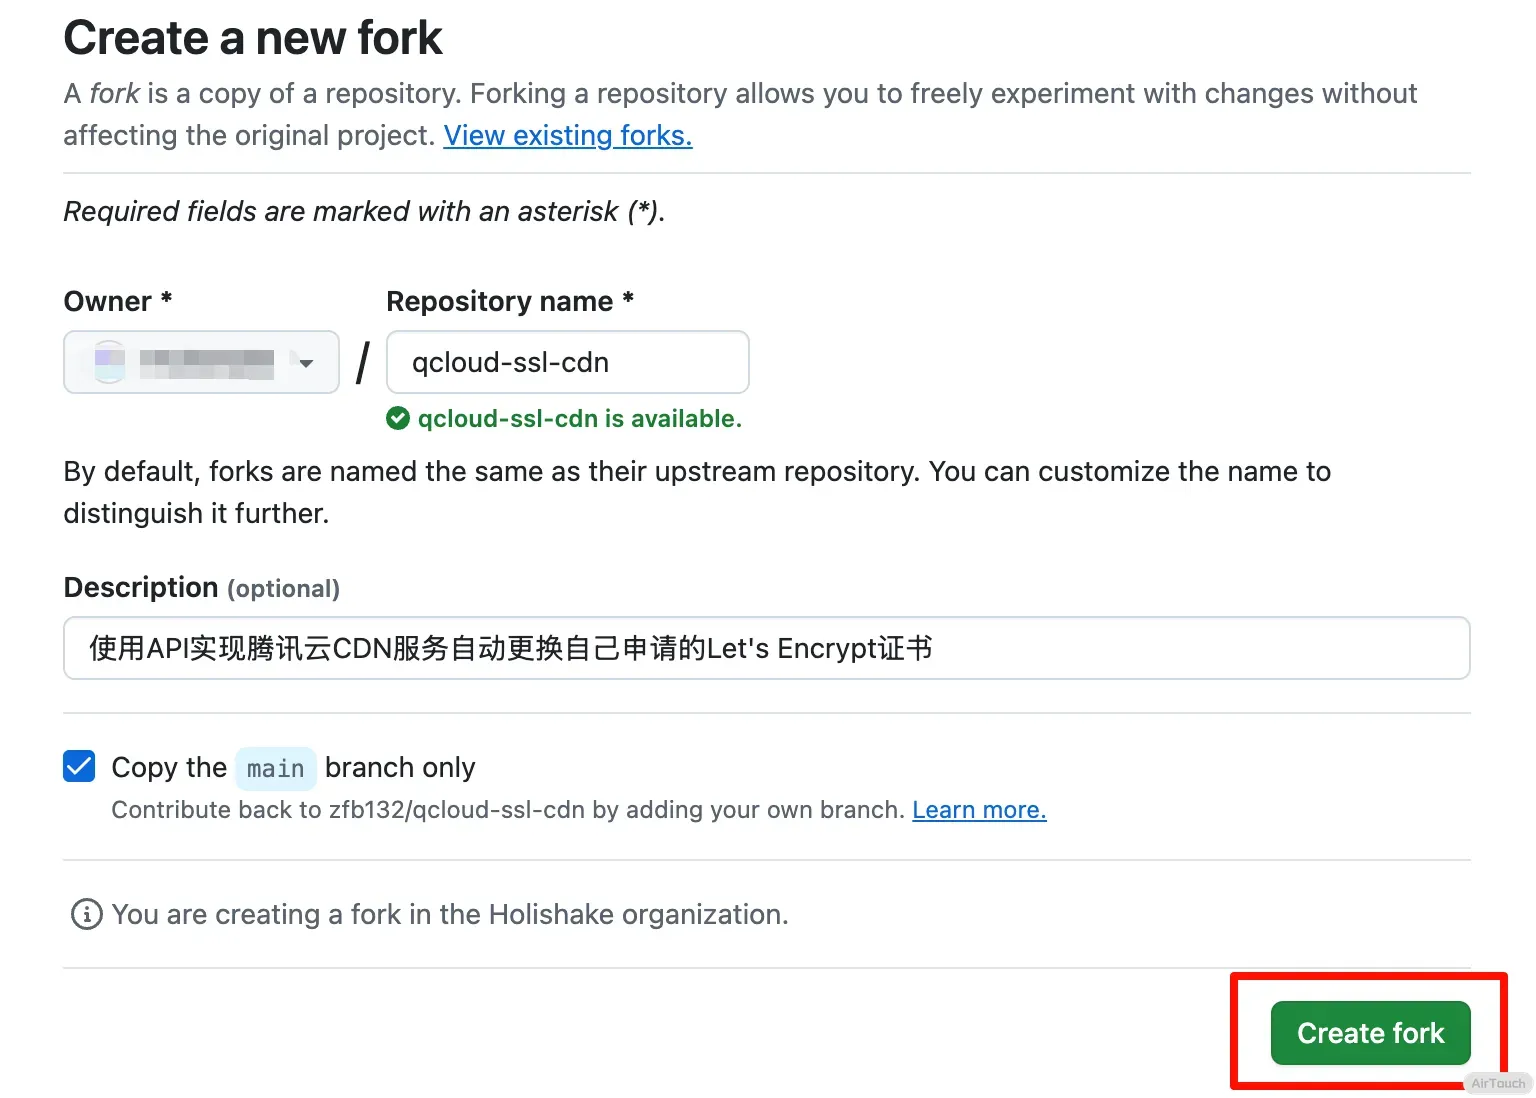Screen dimensions: 1536x1098
Task: Open the "View existing forks" link
Action: (567, 135)
